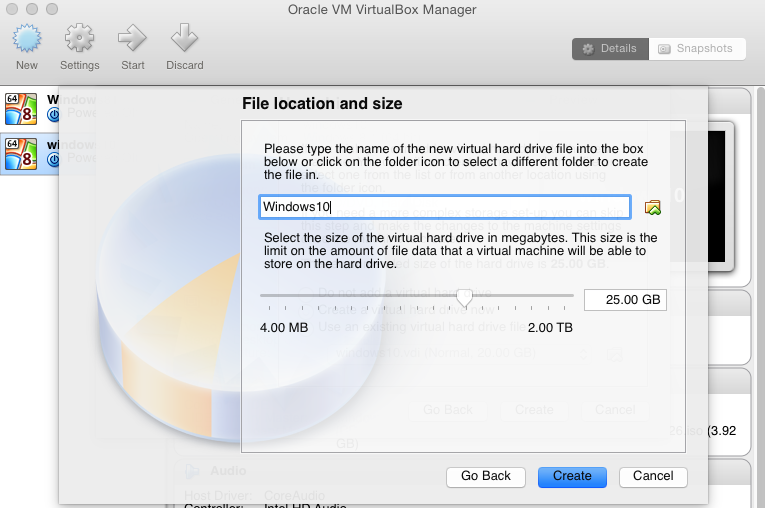Click in the Windows10 file name field
Image resolution: width=765 pixels, height=508 pixels.
tap(444, 207)
